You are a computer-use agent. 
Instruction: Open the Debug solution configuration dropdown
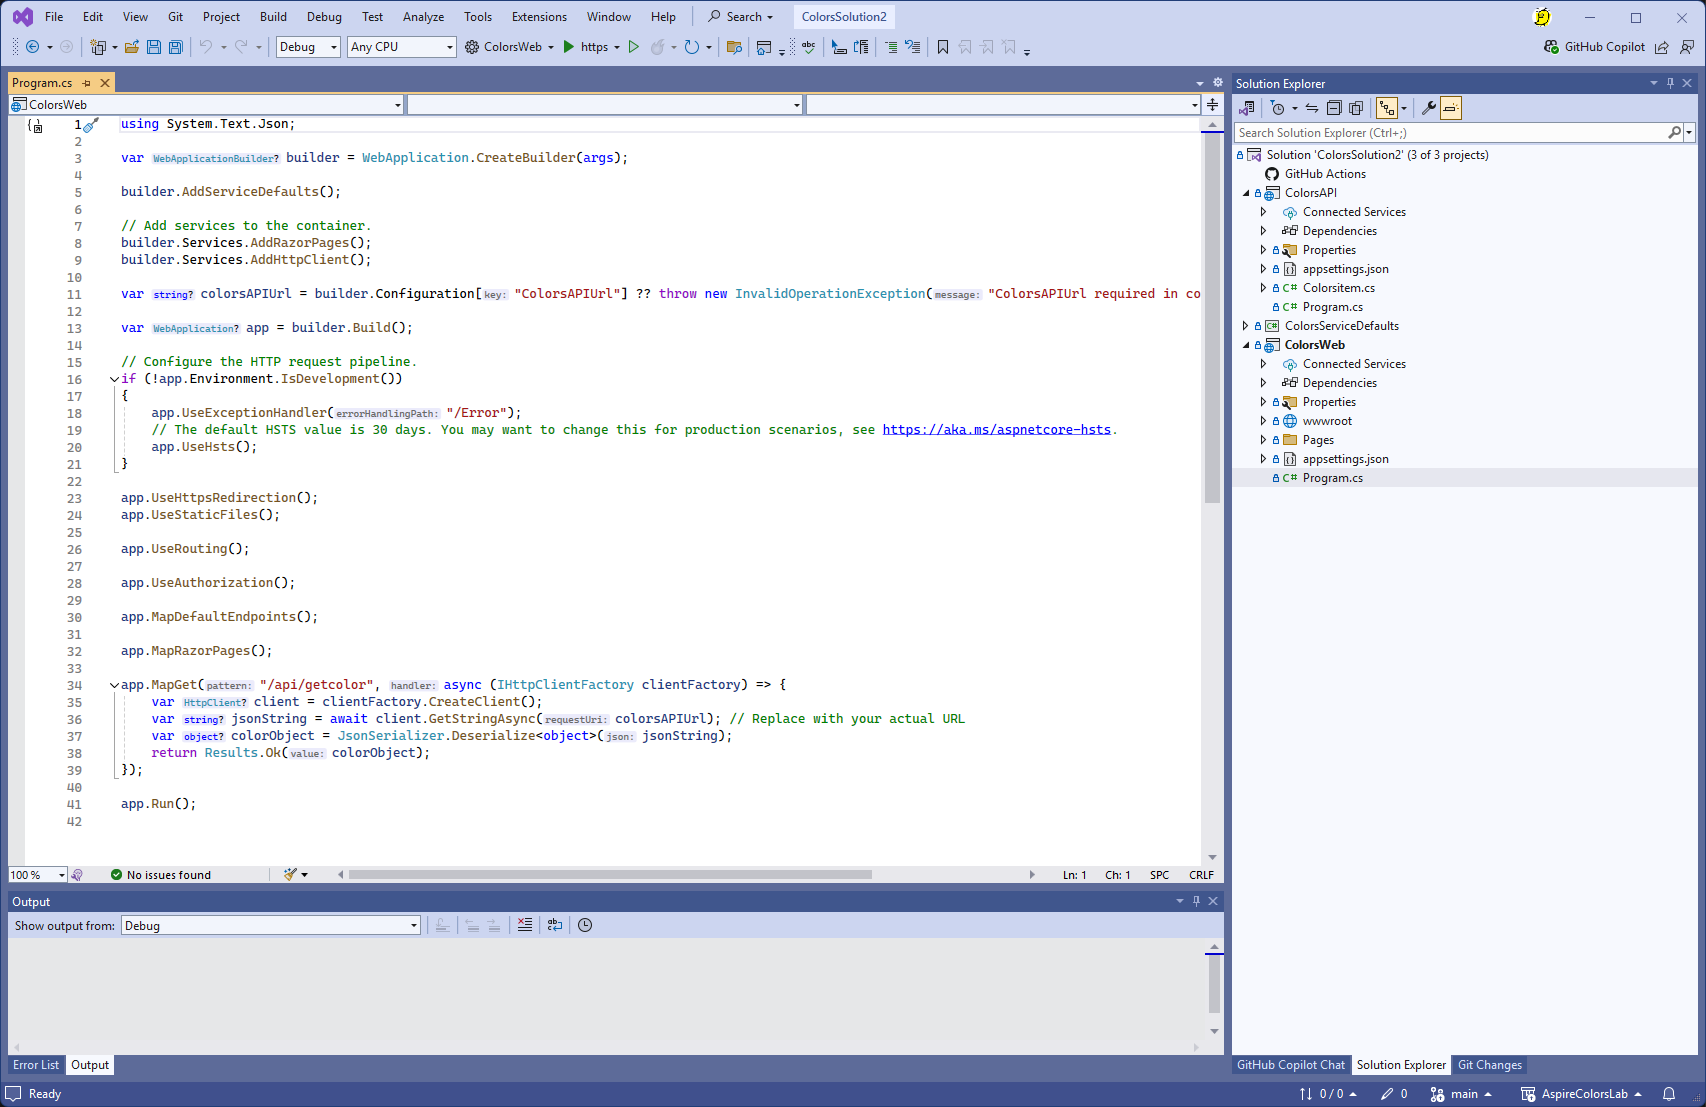(x=308, y=47)
